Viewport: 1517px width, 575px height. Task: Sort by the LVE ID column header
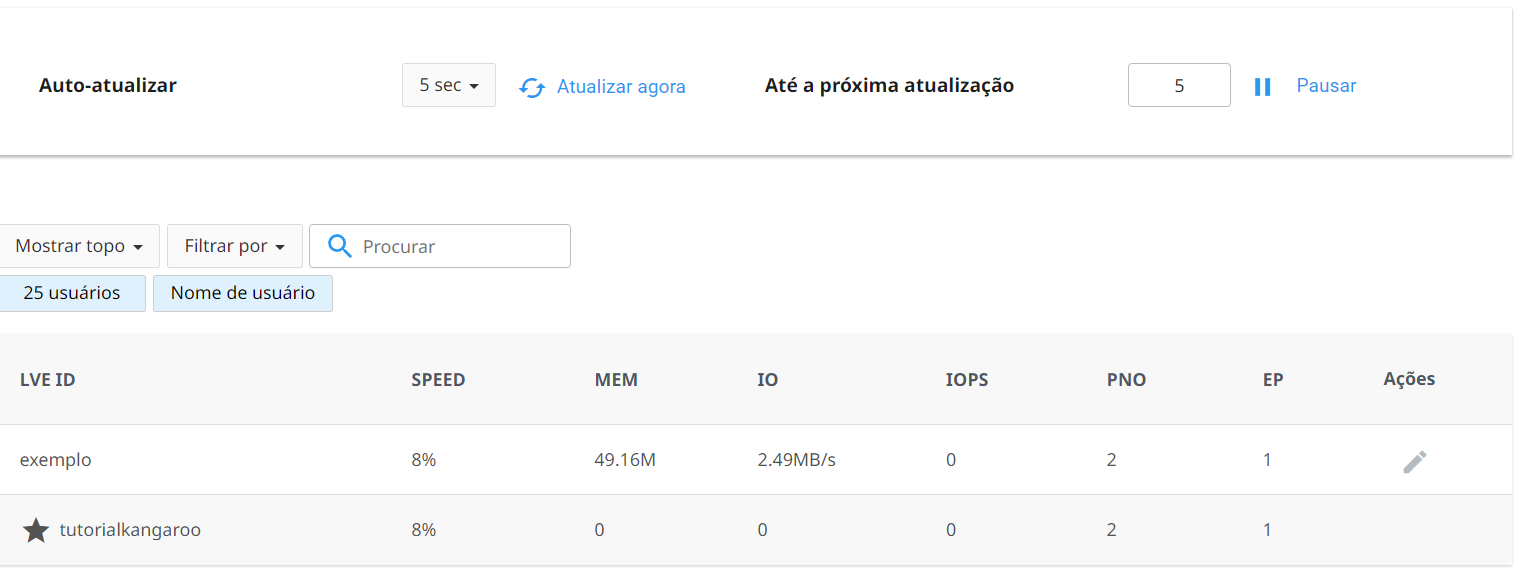[x=48, y=380]
